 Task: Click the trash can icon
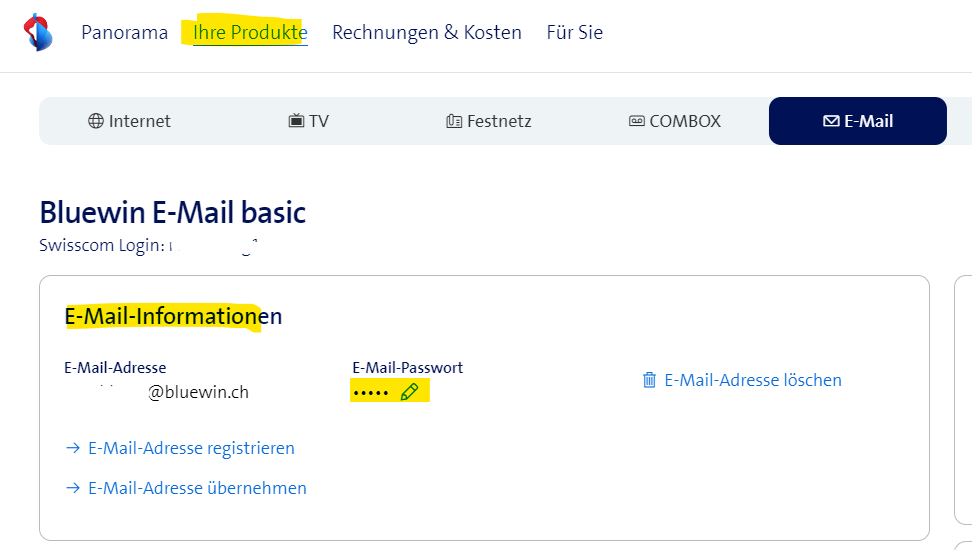(649, 380)
